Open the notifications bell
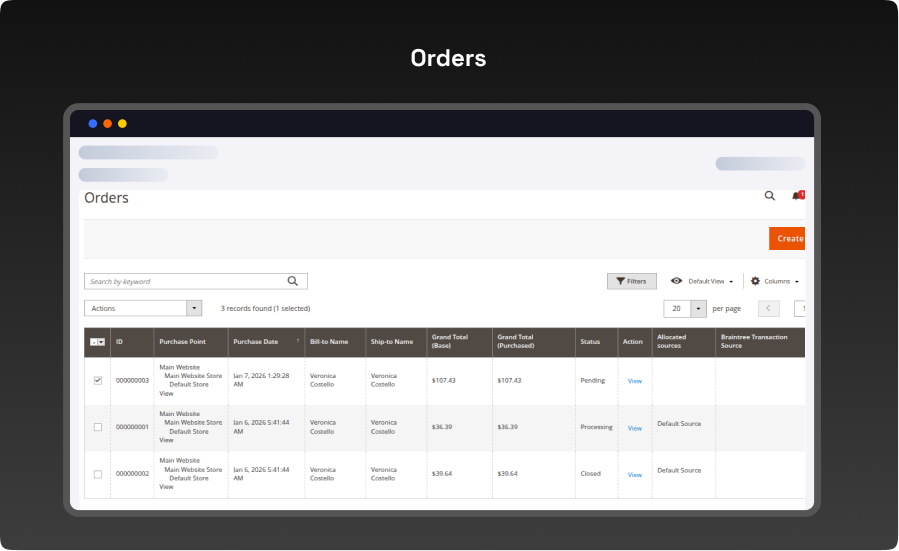899x551 pixels. [x=797, y=196]
